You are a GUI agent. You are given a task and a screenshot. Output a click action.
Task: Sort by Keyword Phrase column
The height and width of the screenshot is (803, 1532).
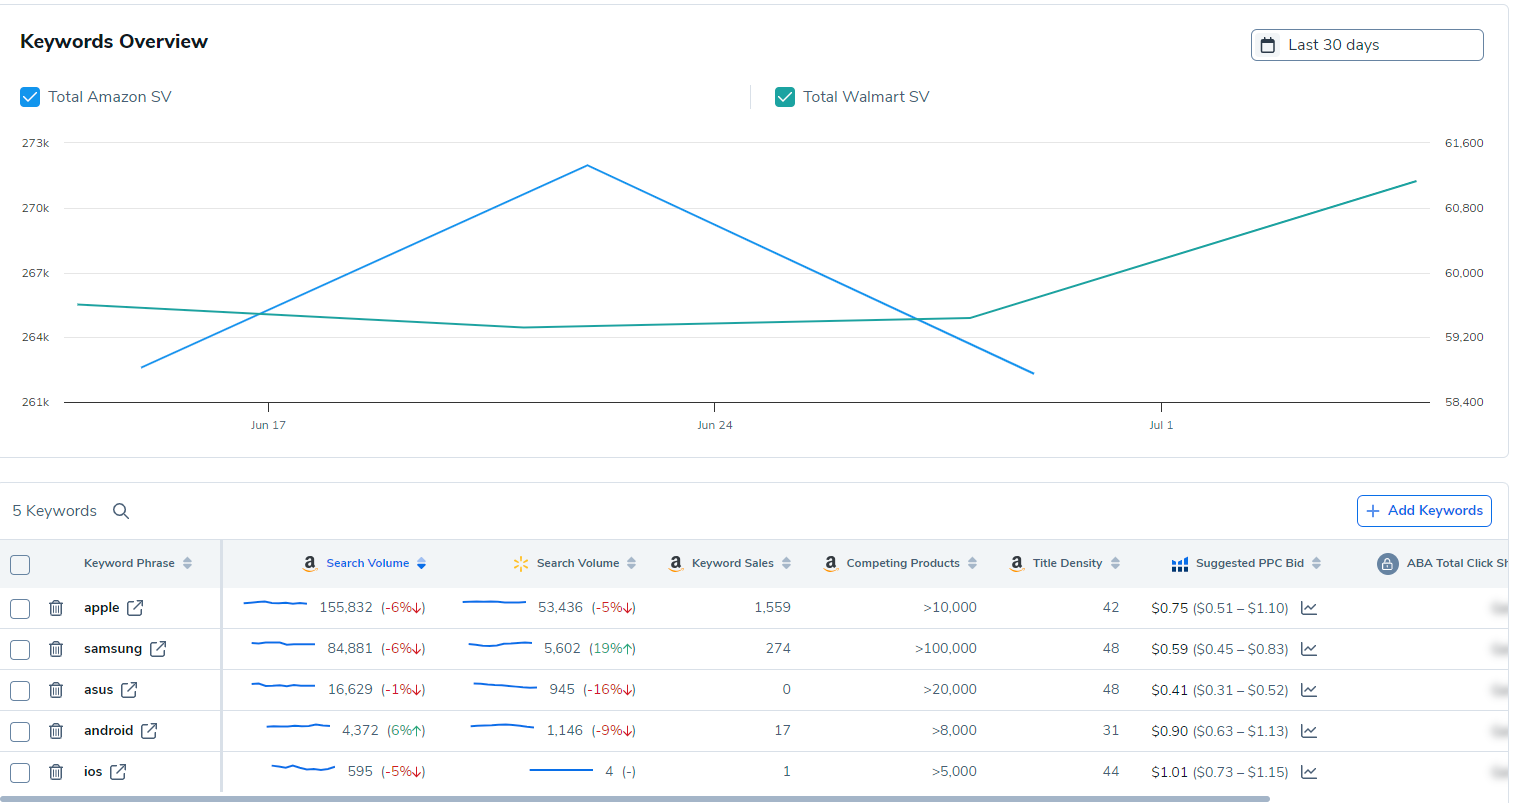(x=187, y=564)
